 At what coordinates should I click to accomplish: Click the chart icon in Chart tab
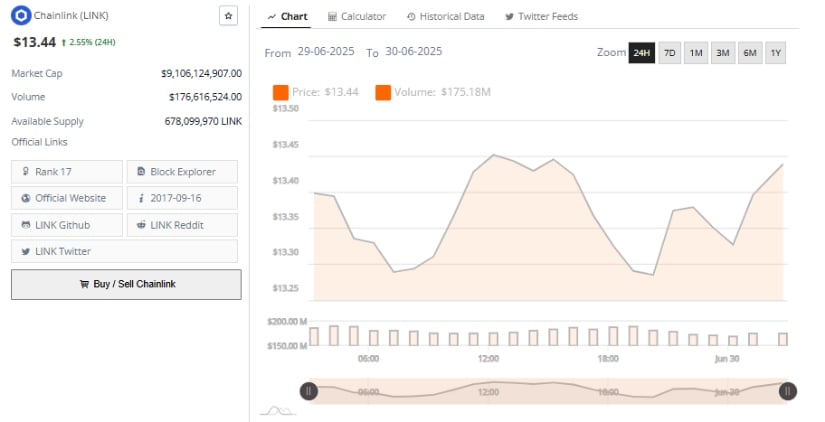tap(271, 17)
